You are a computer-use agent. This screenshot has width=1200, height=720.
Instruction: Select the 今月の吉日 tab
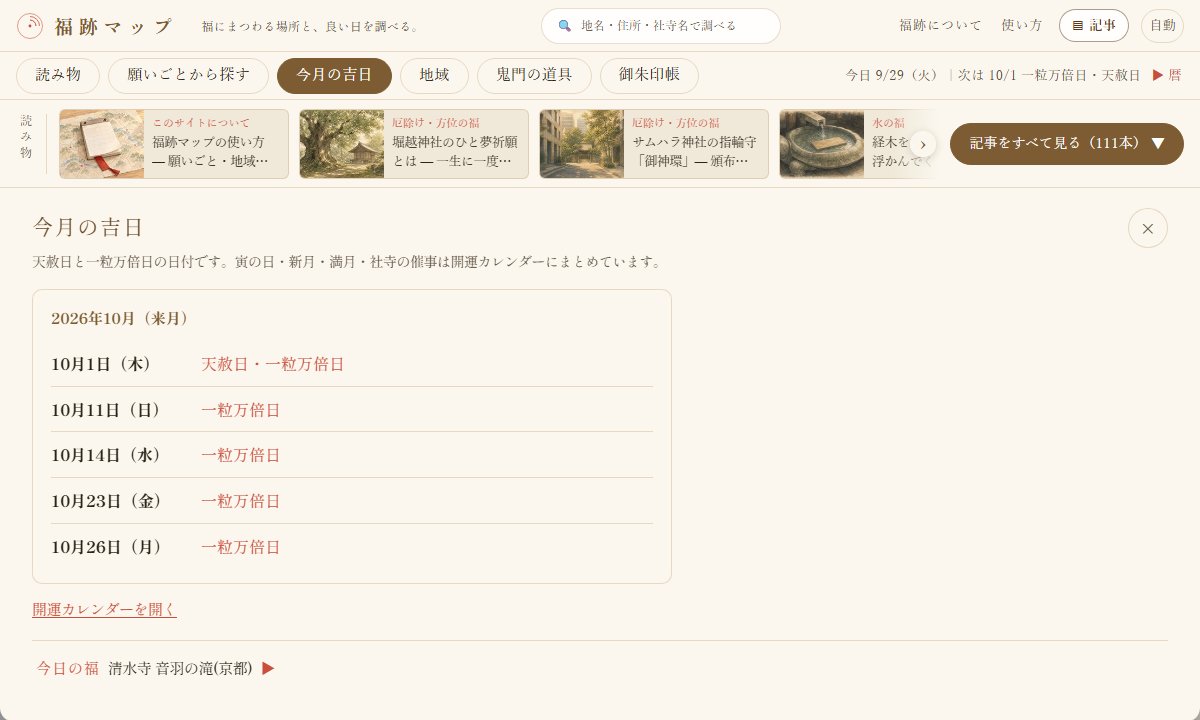click(x=334, y=75)
